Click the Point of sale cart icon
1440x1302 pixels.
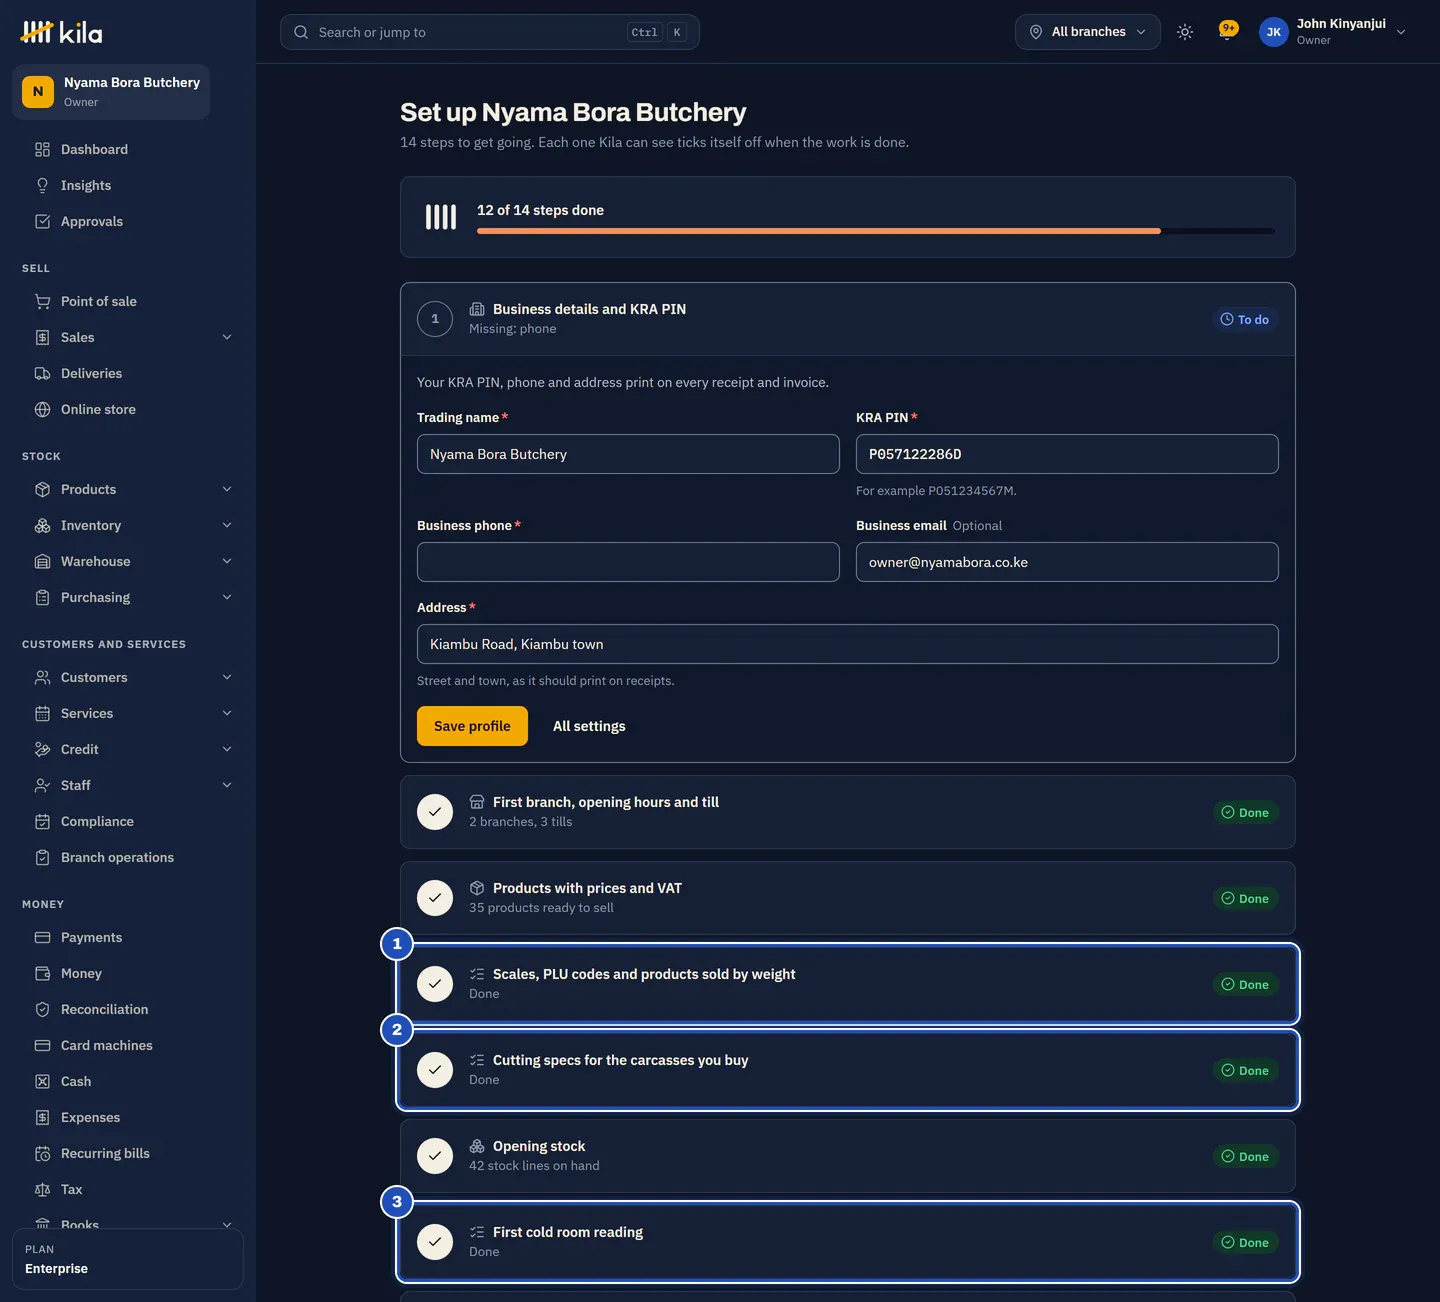pos(42,302)
